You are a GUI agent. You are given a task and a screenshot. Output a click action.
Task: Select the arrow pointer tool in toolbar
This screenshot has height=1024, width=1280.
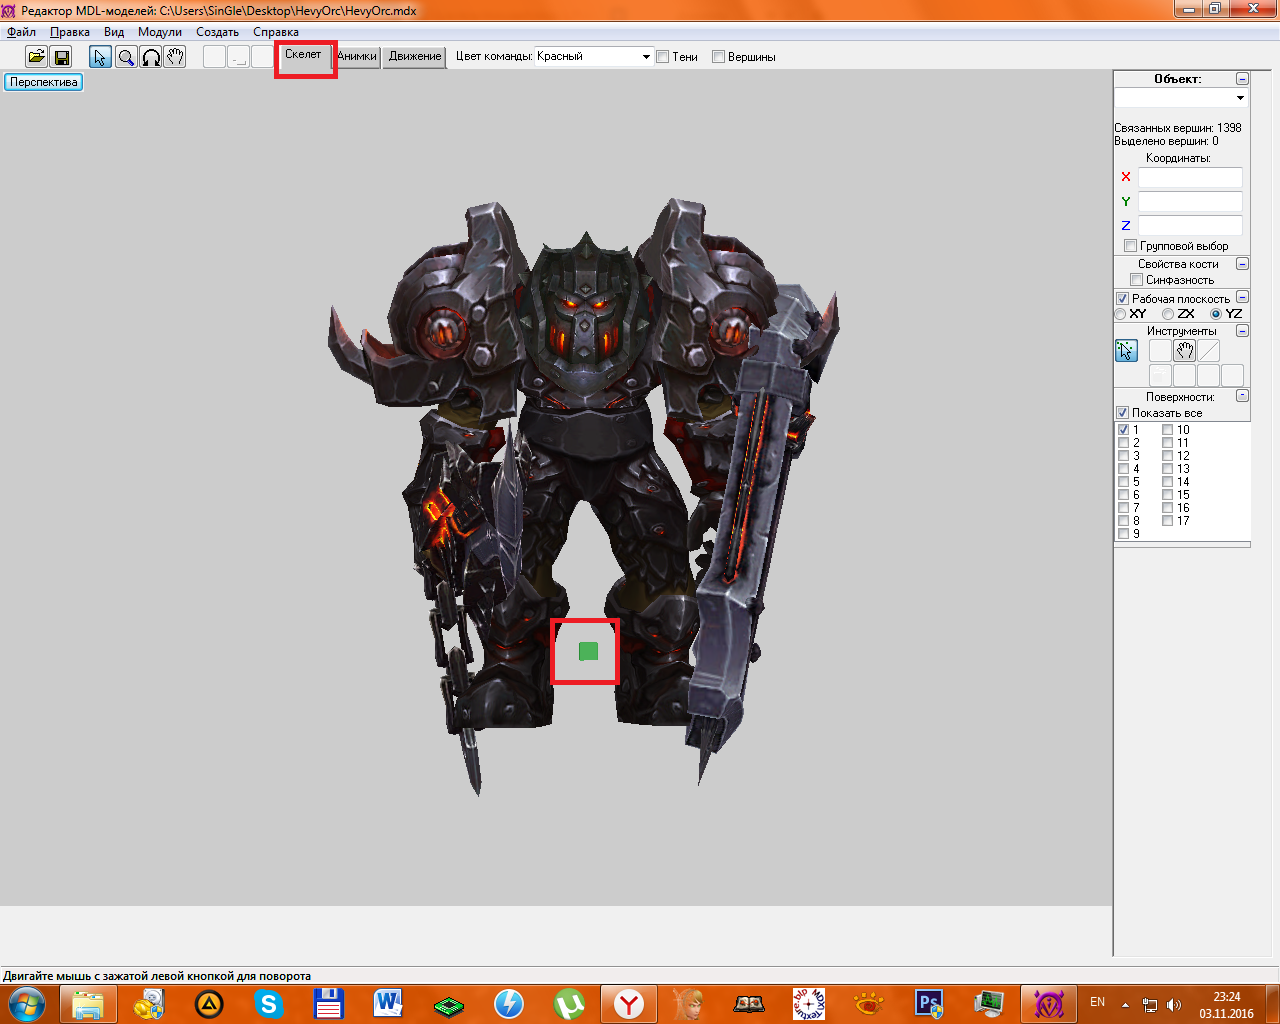tap(100, 57)
